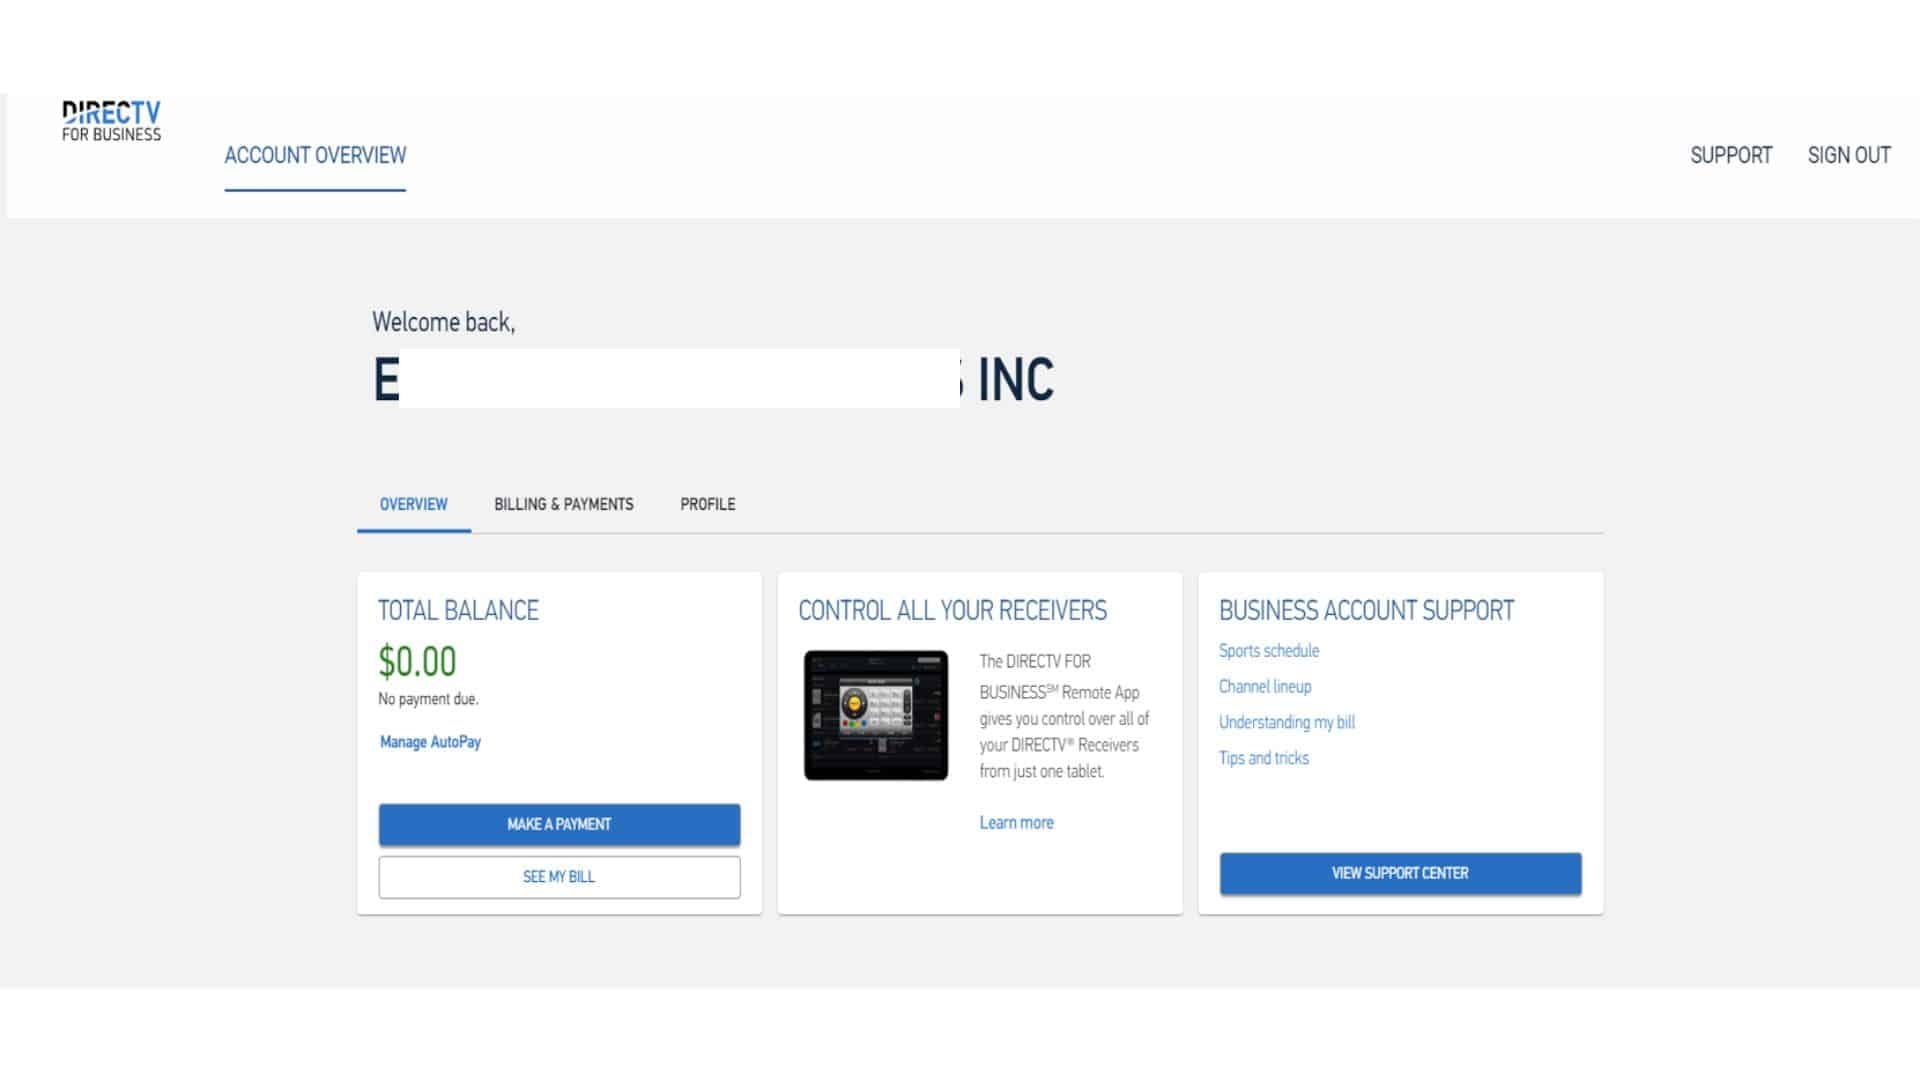Switch to the PROFILE tab
1920x1080 pixels.
point(707,504)
